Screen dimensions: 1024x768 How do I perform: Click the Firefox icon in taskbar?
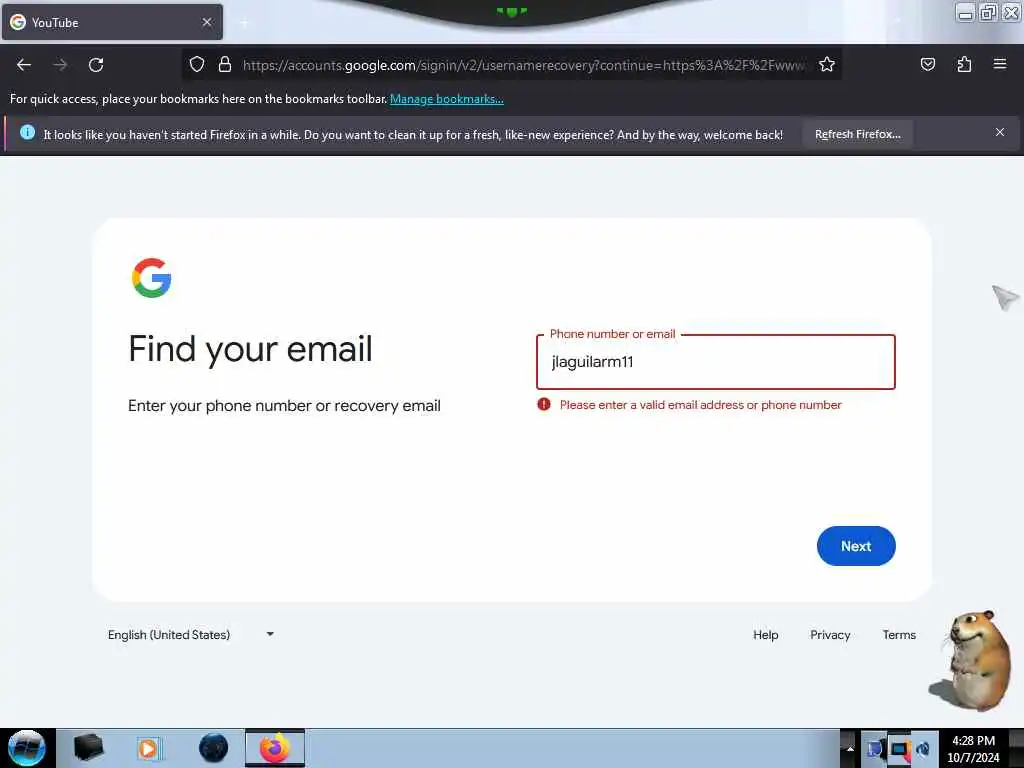(275, 748)
